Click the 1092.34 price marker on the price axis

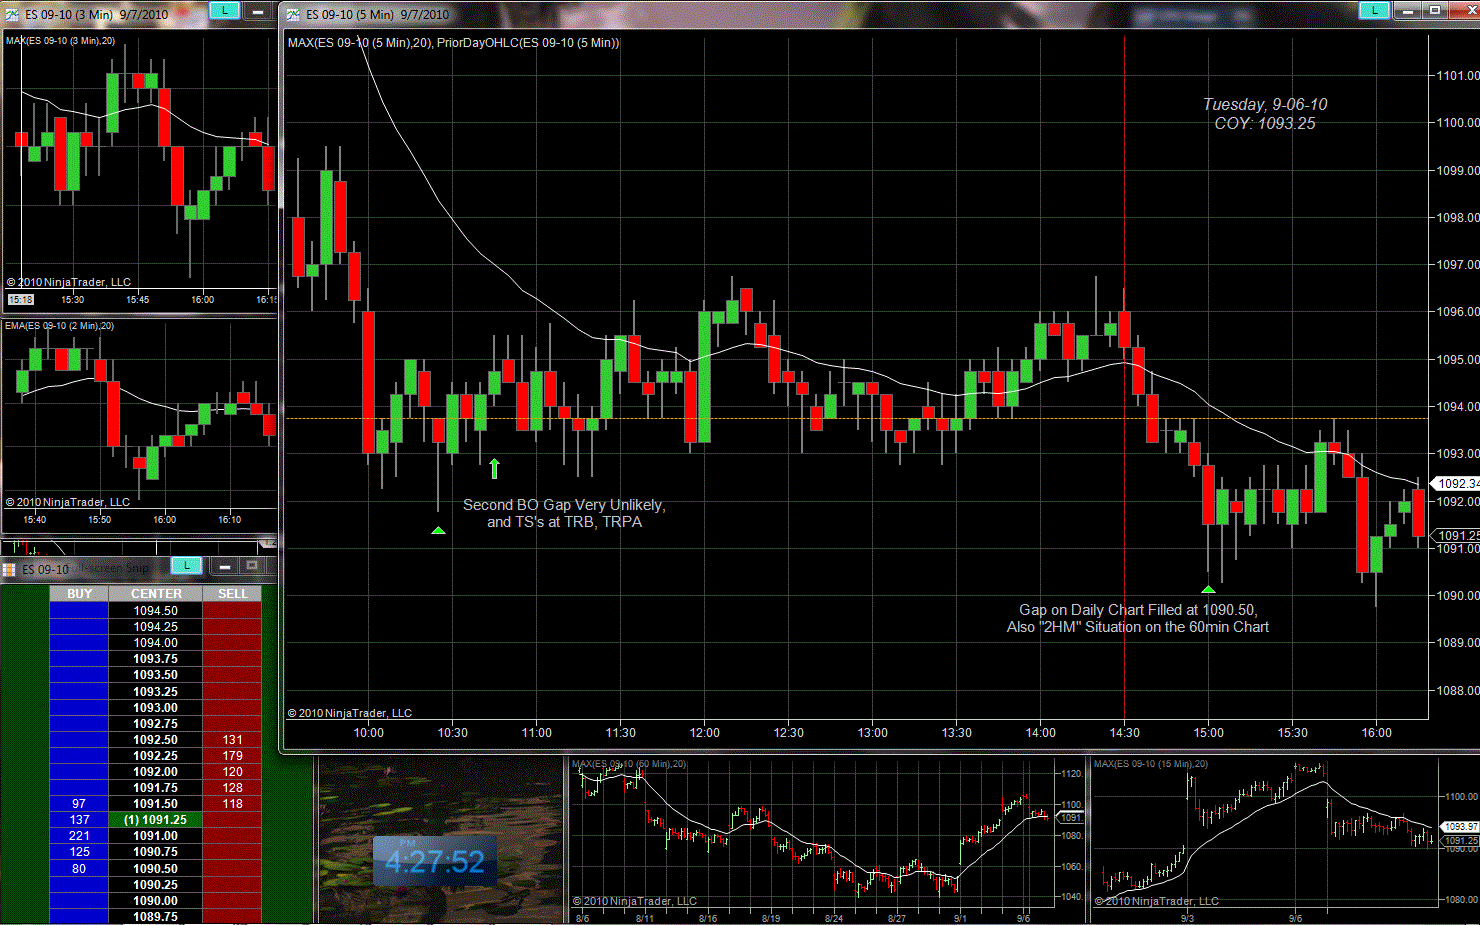click(x=1457, y=484)
